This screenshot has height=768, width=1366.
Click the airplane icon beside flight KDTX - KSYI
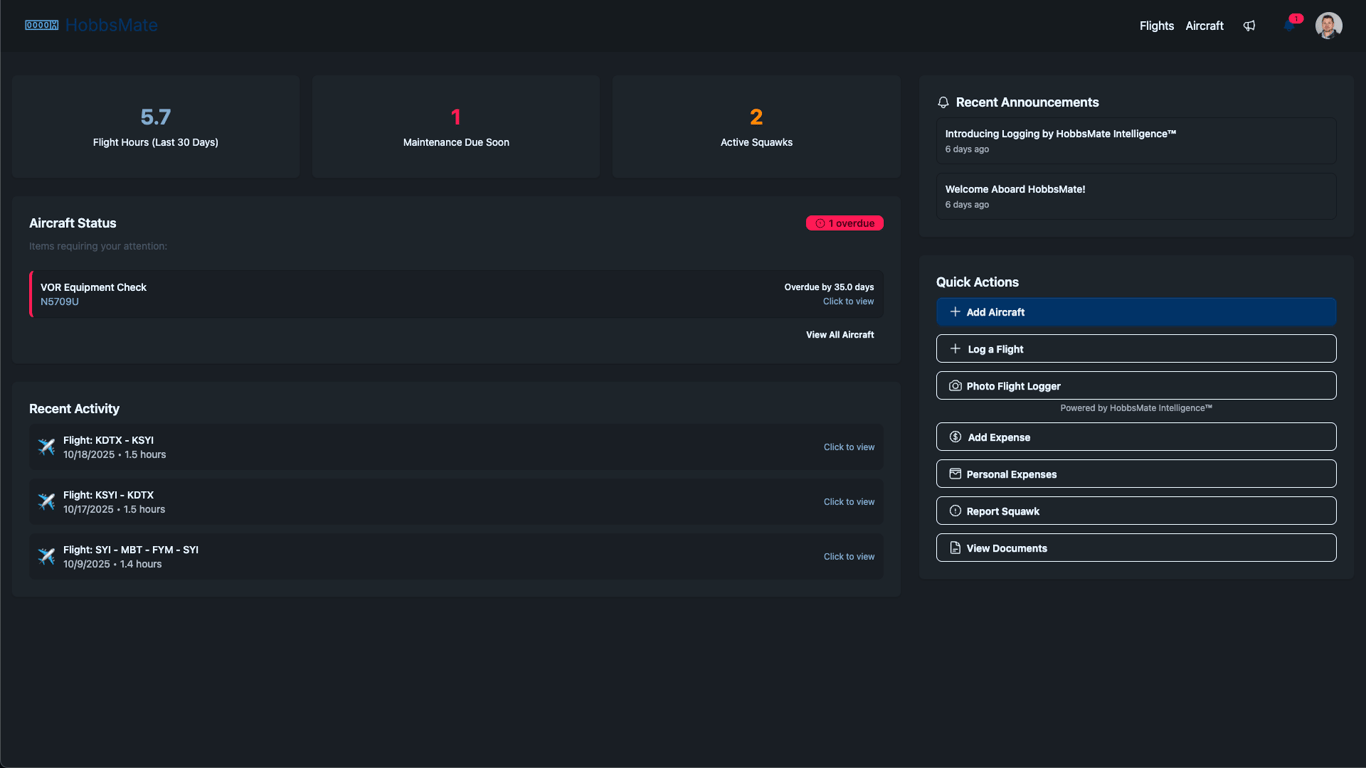click(45, 446)
